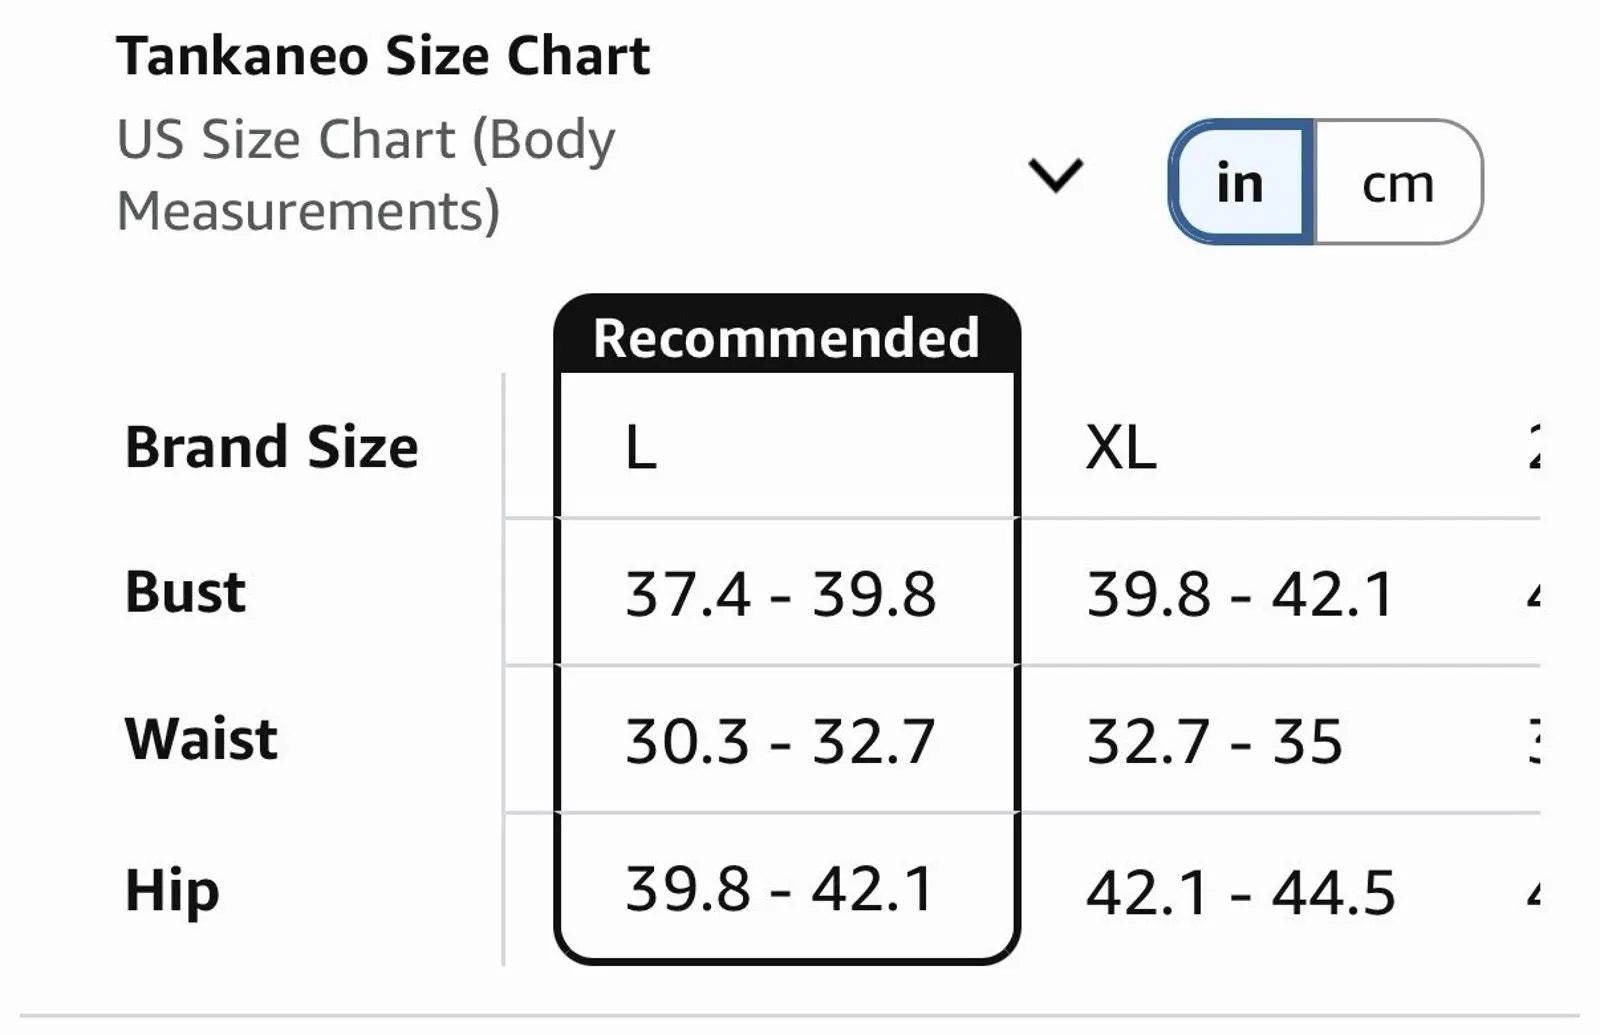
Task: Click L waist range 30.3 - 32.7
Action: [781, 741]
